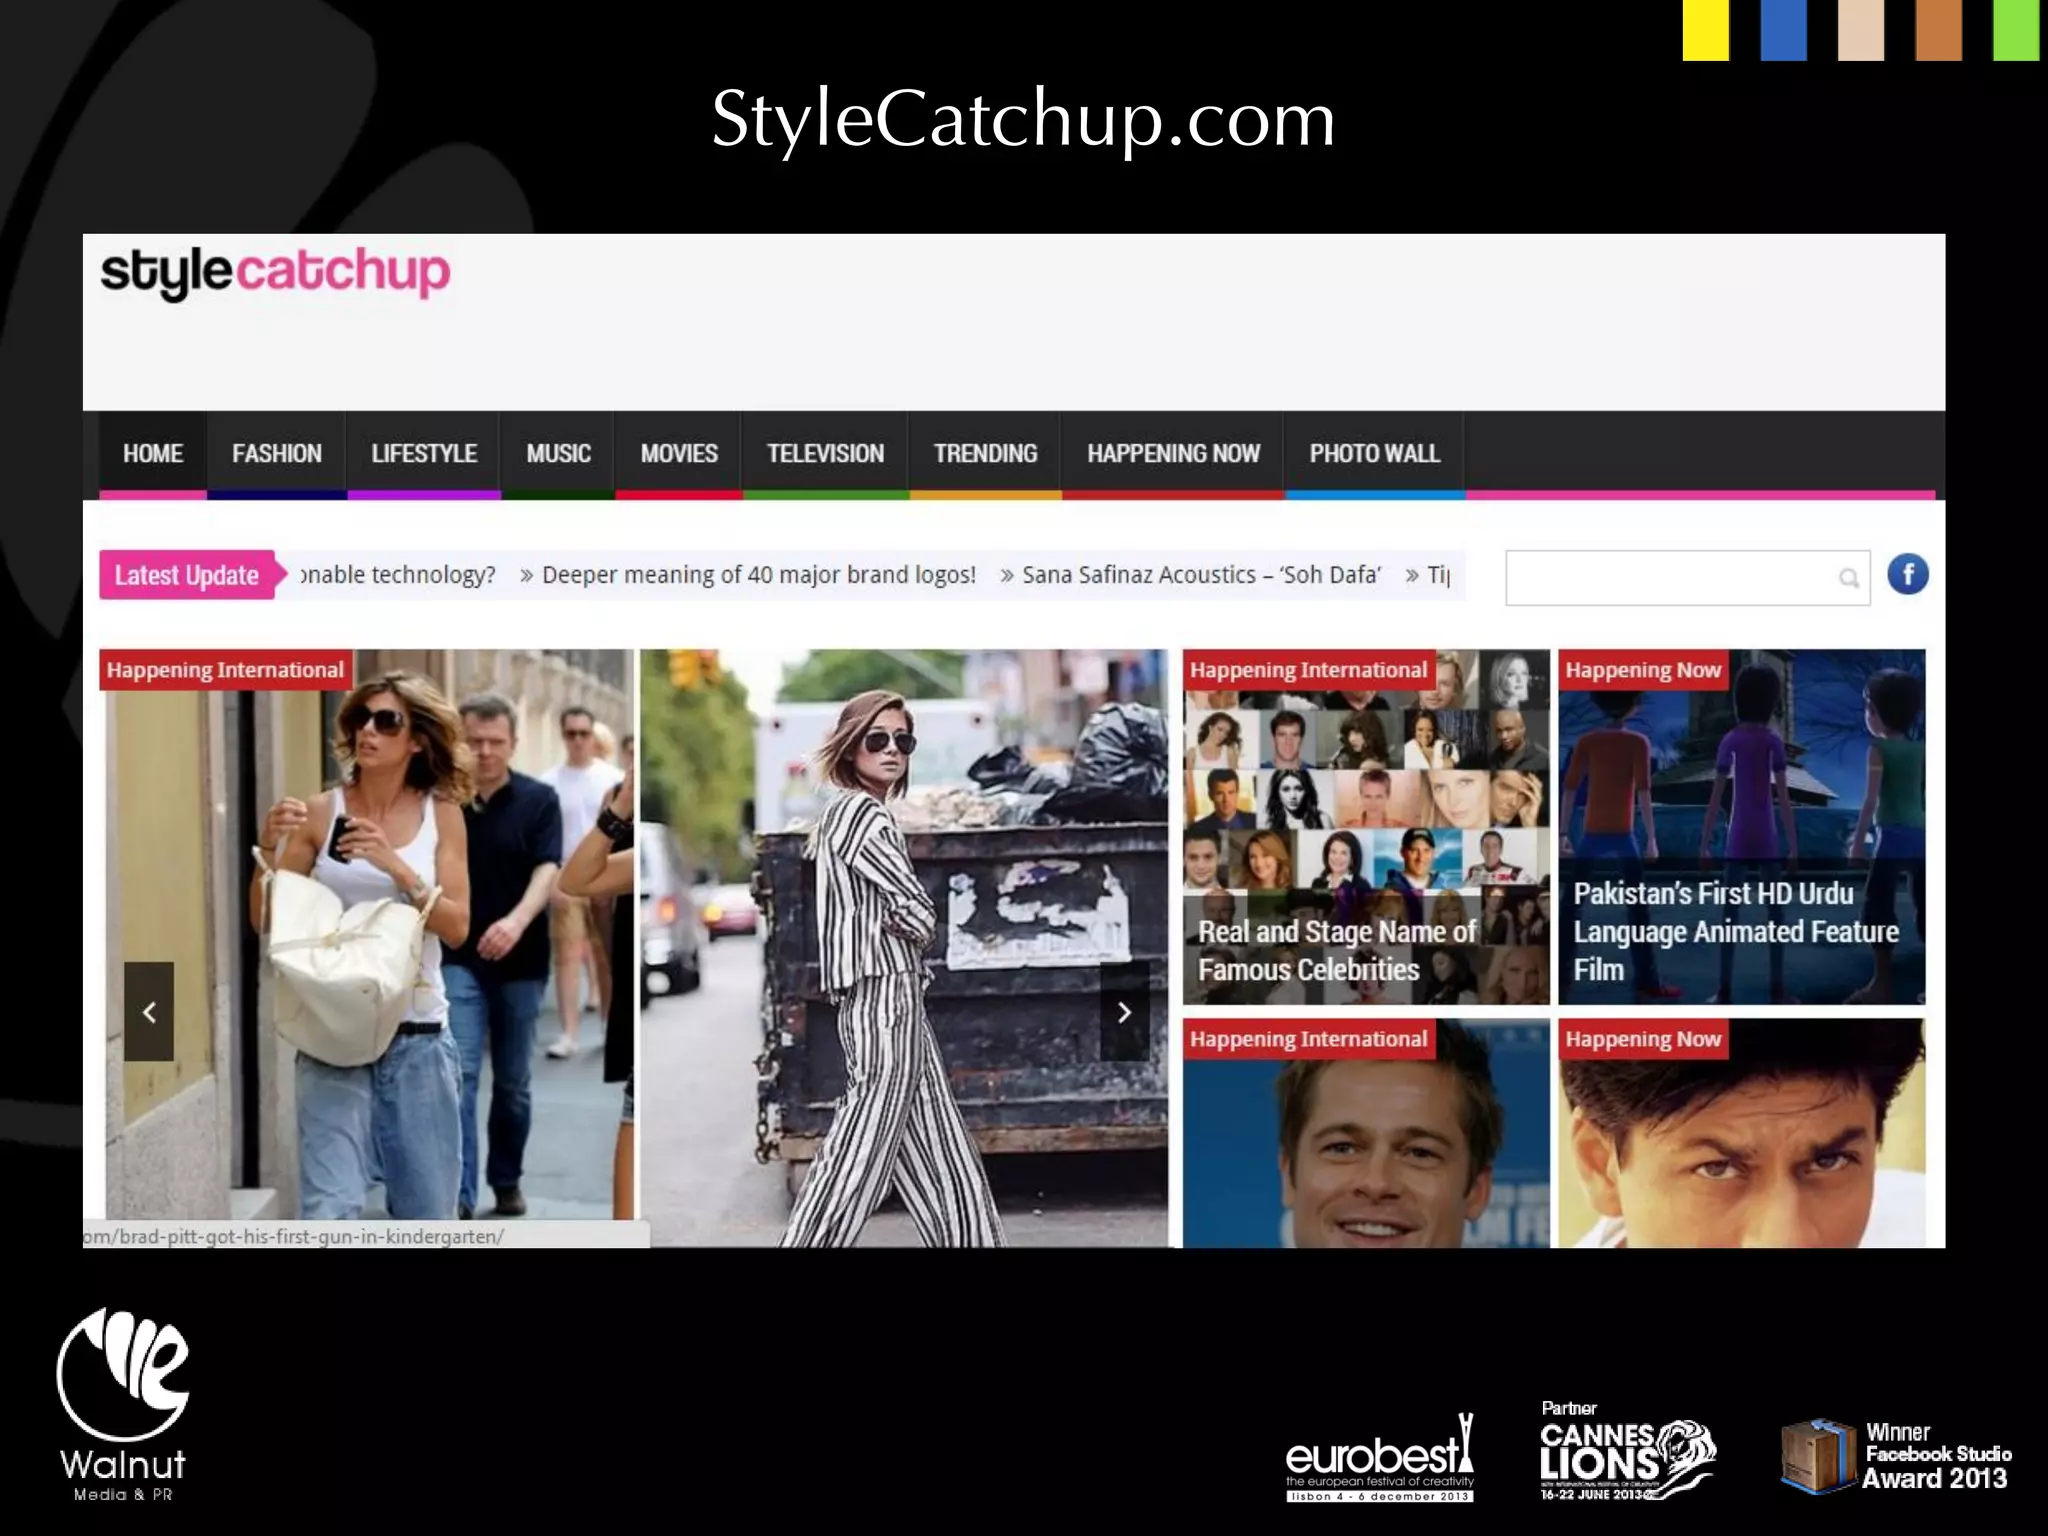Open the MOVIES section
2048x1536 pixels.
(679, 454)
